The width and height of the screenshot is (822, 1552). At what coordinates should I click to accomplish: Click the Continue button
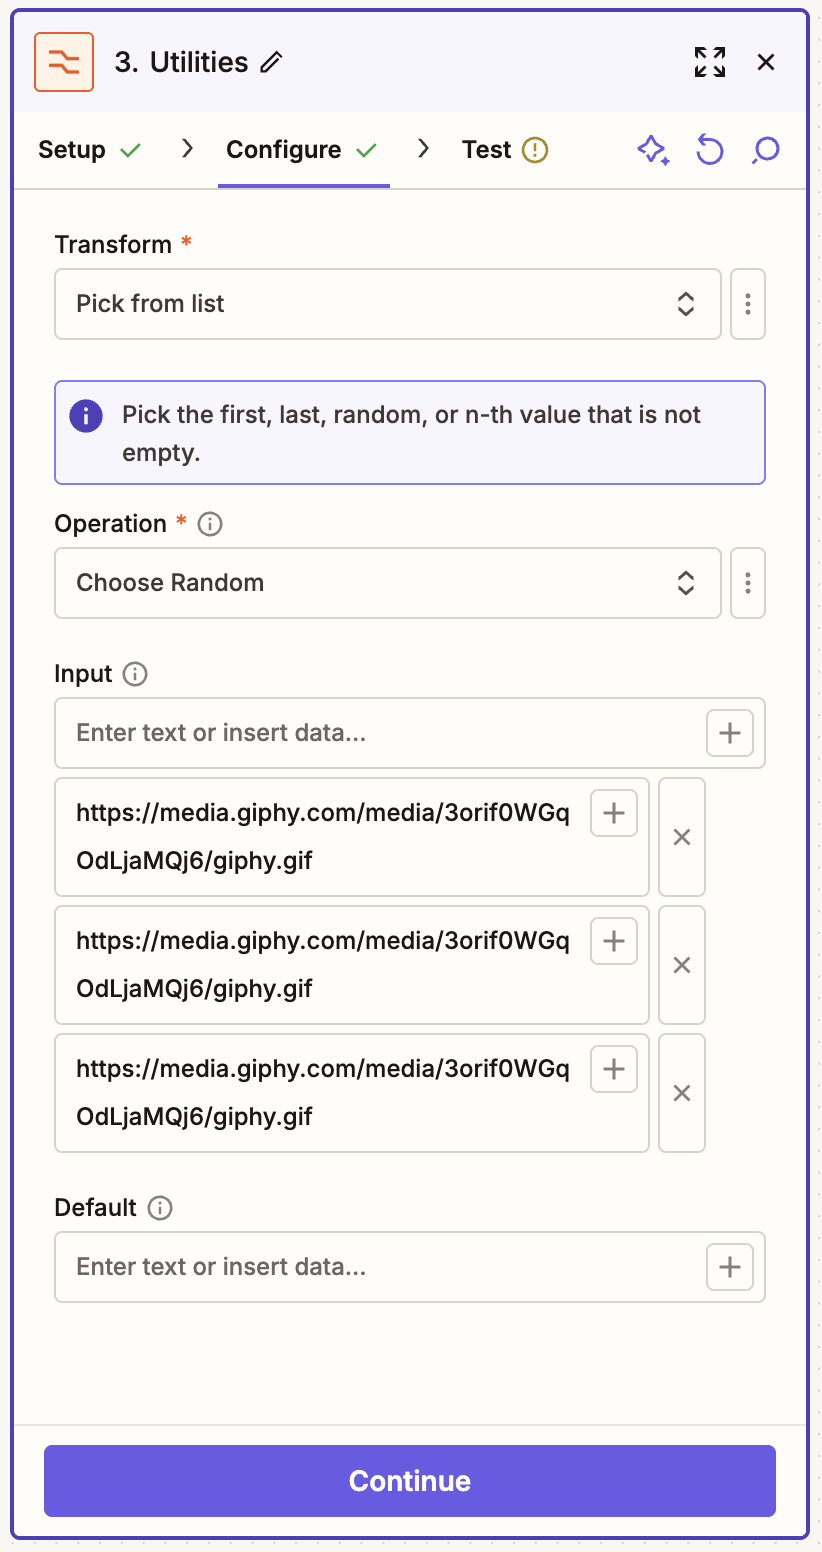tap(410, 1481)
